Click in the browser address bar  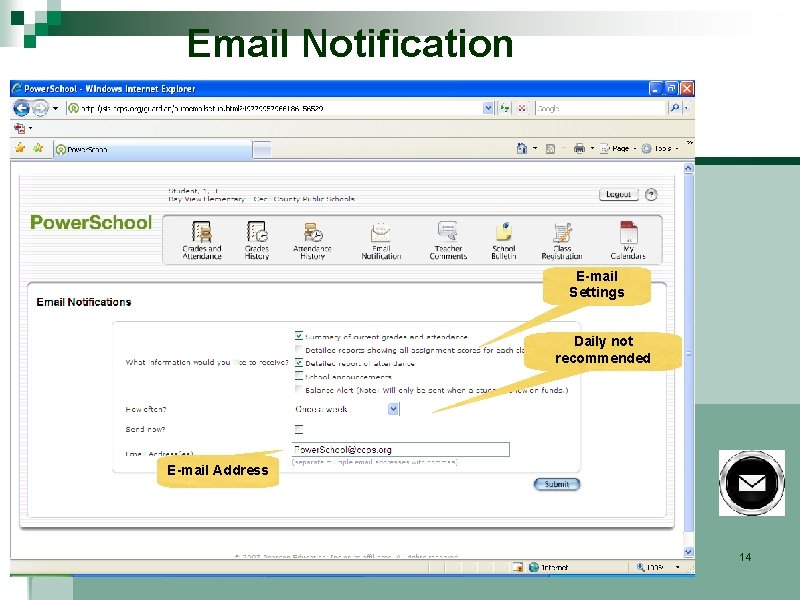tap(274, 108)
